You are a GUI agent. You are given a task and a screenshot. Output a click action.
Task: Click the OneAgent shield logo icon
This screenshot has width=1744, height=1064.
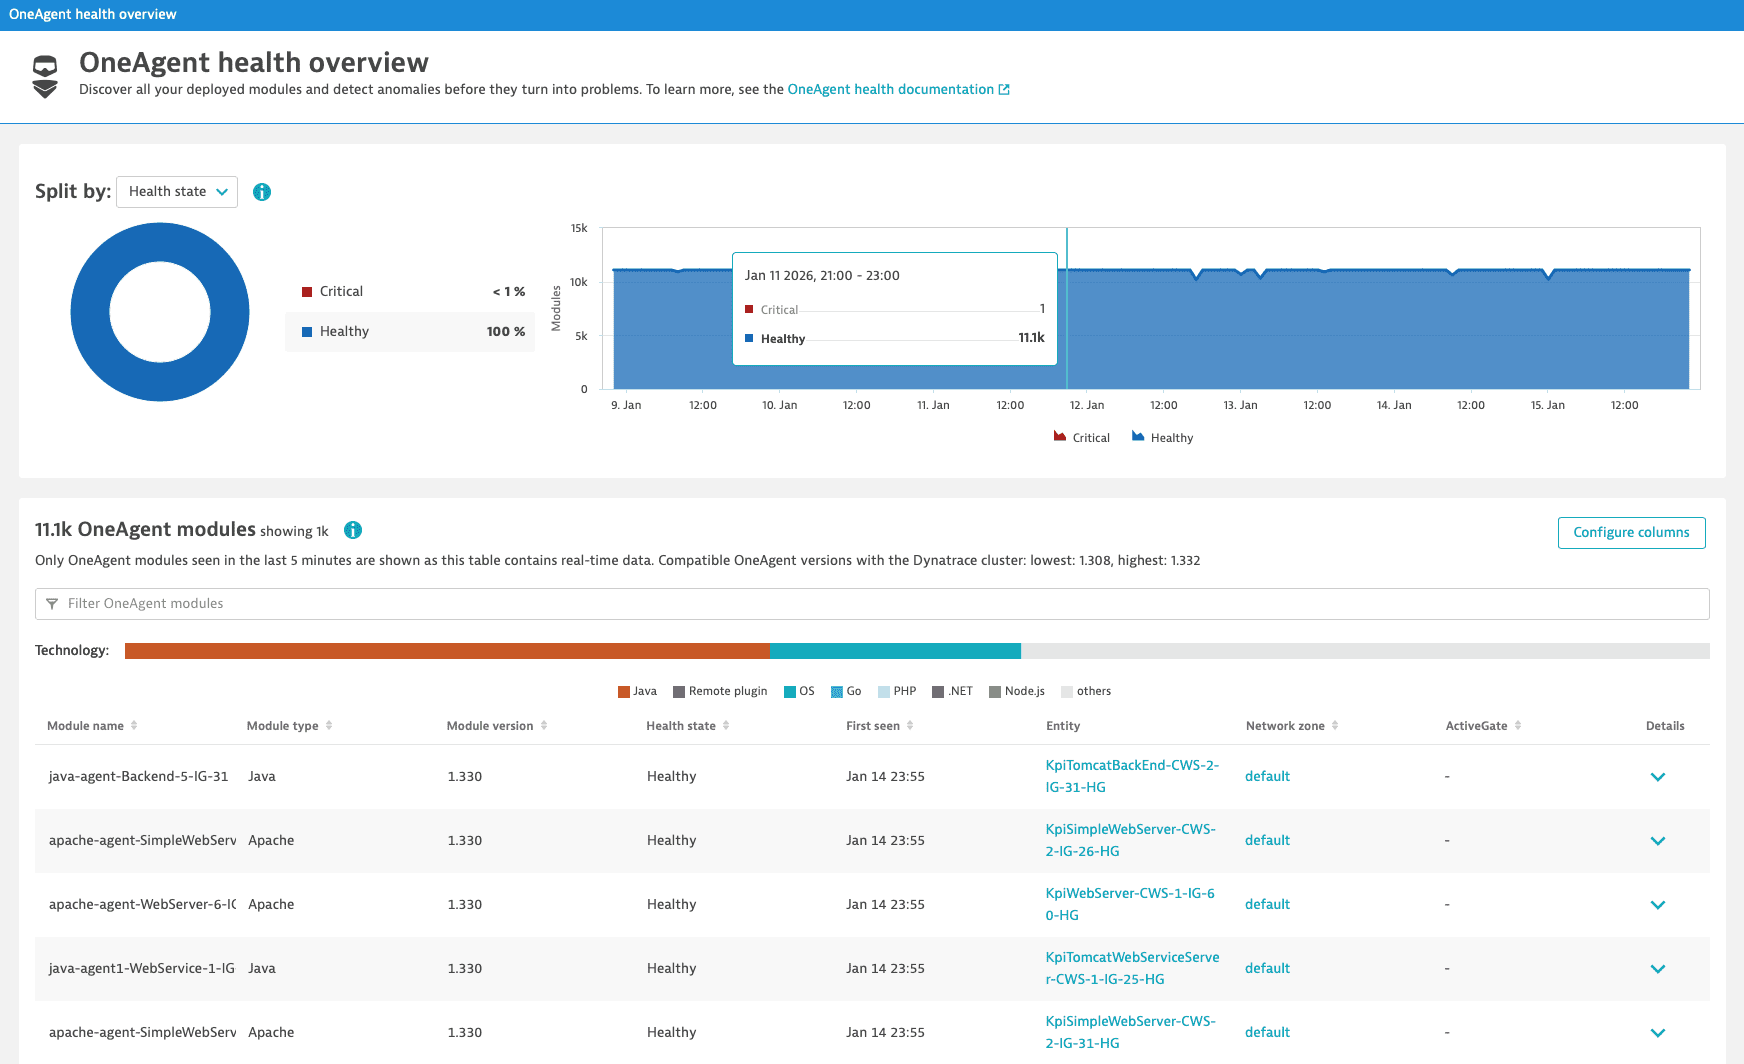coord(45,77)
